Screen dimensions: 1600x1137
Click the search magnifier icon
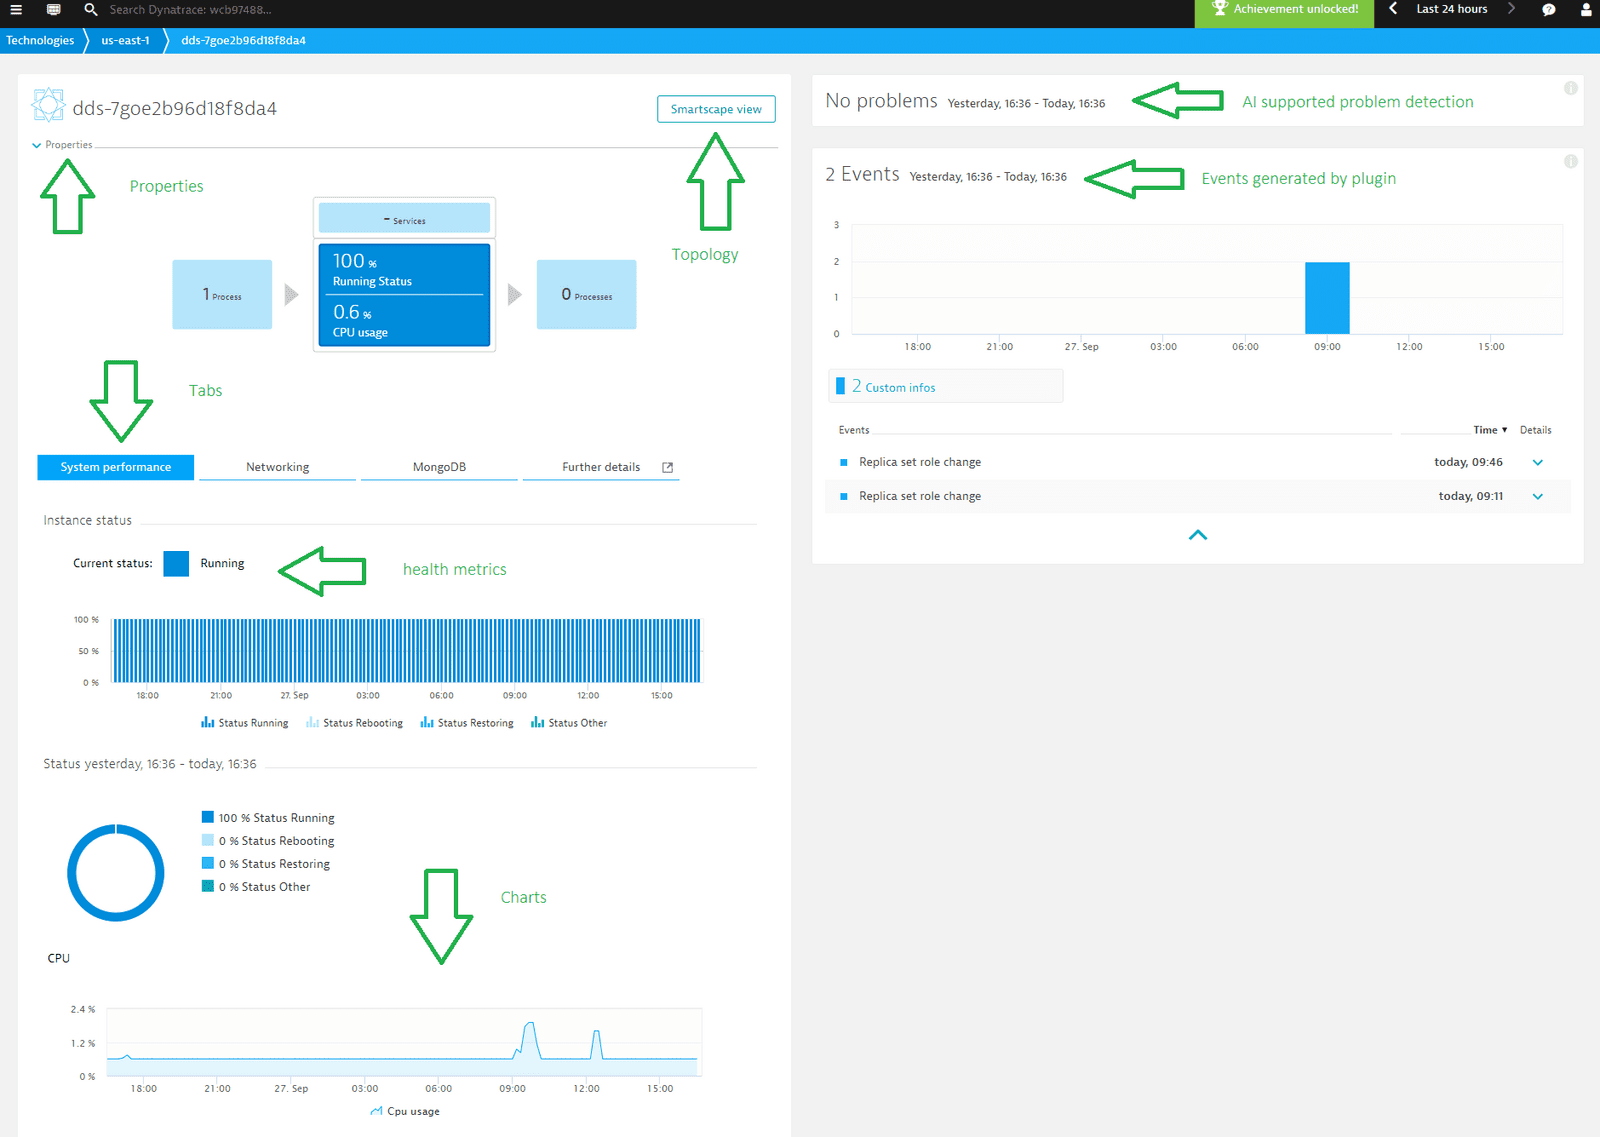click(x=90, y=9)
